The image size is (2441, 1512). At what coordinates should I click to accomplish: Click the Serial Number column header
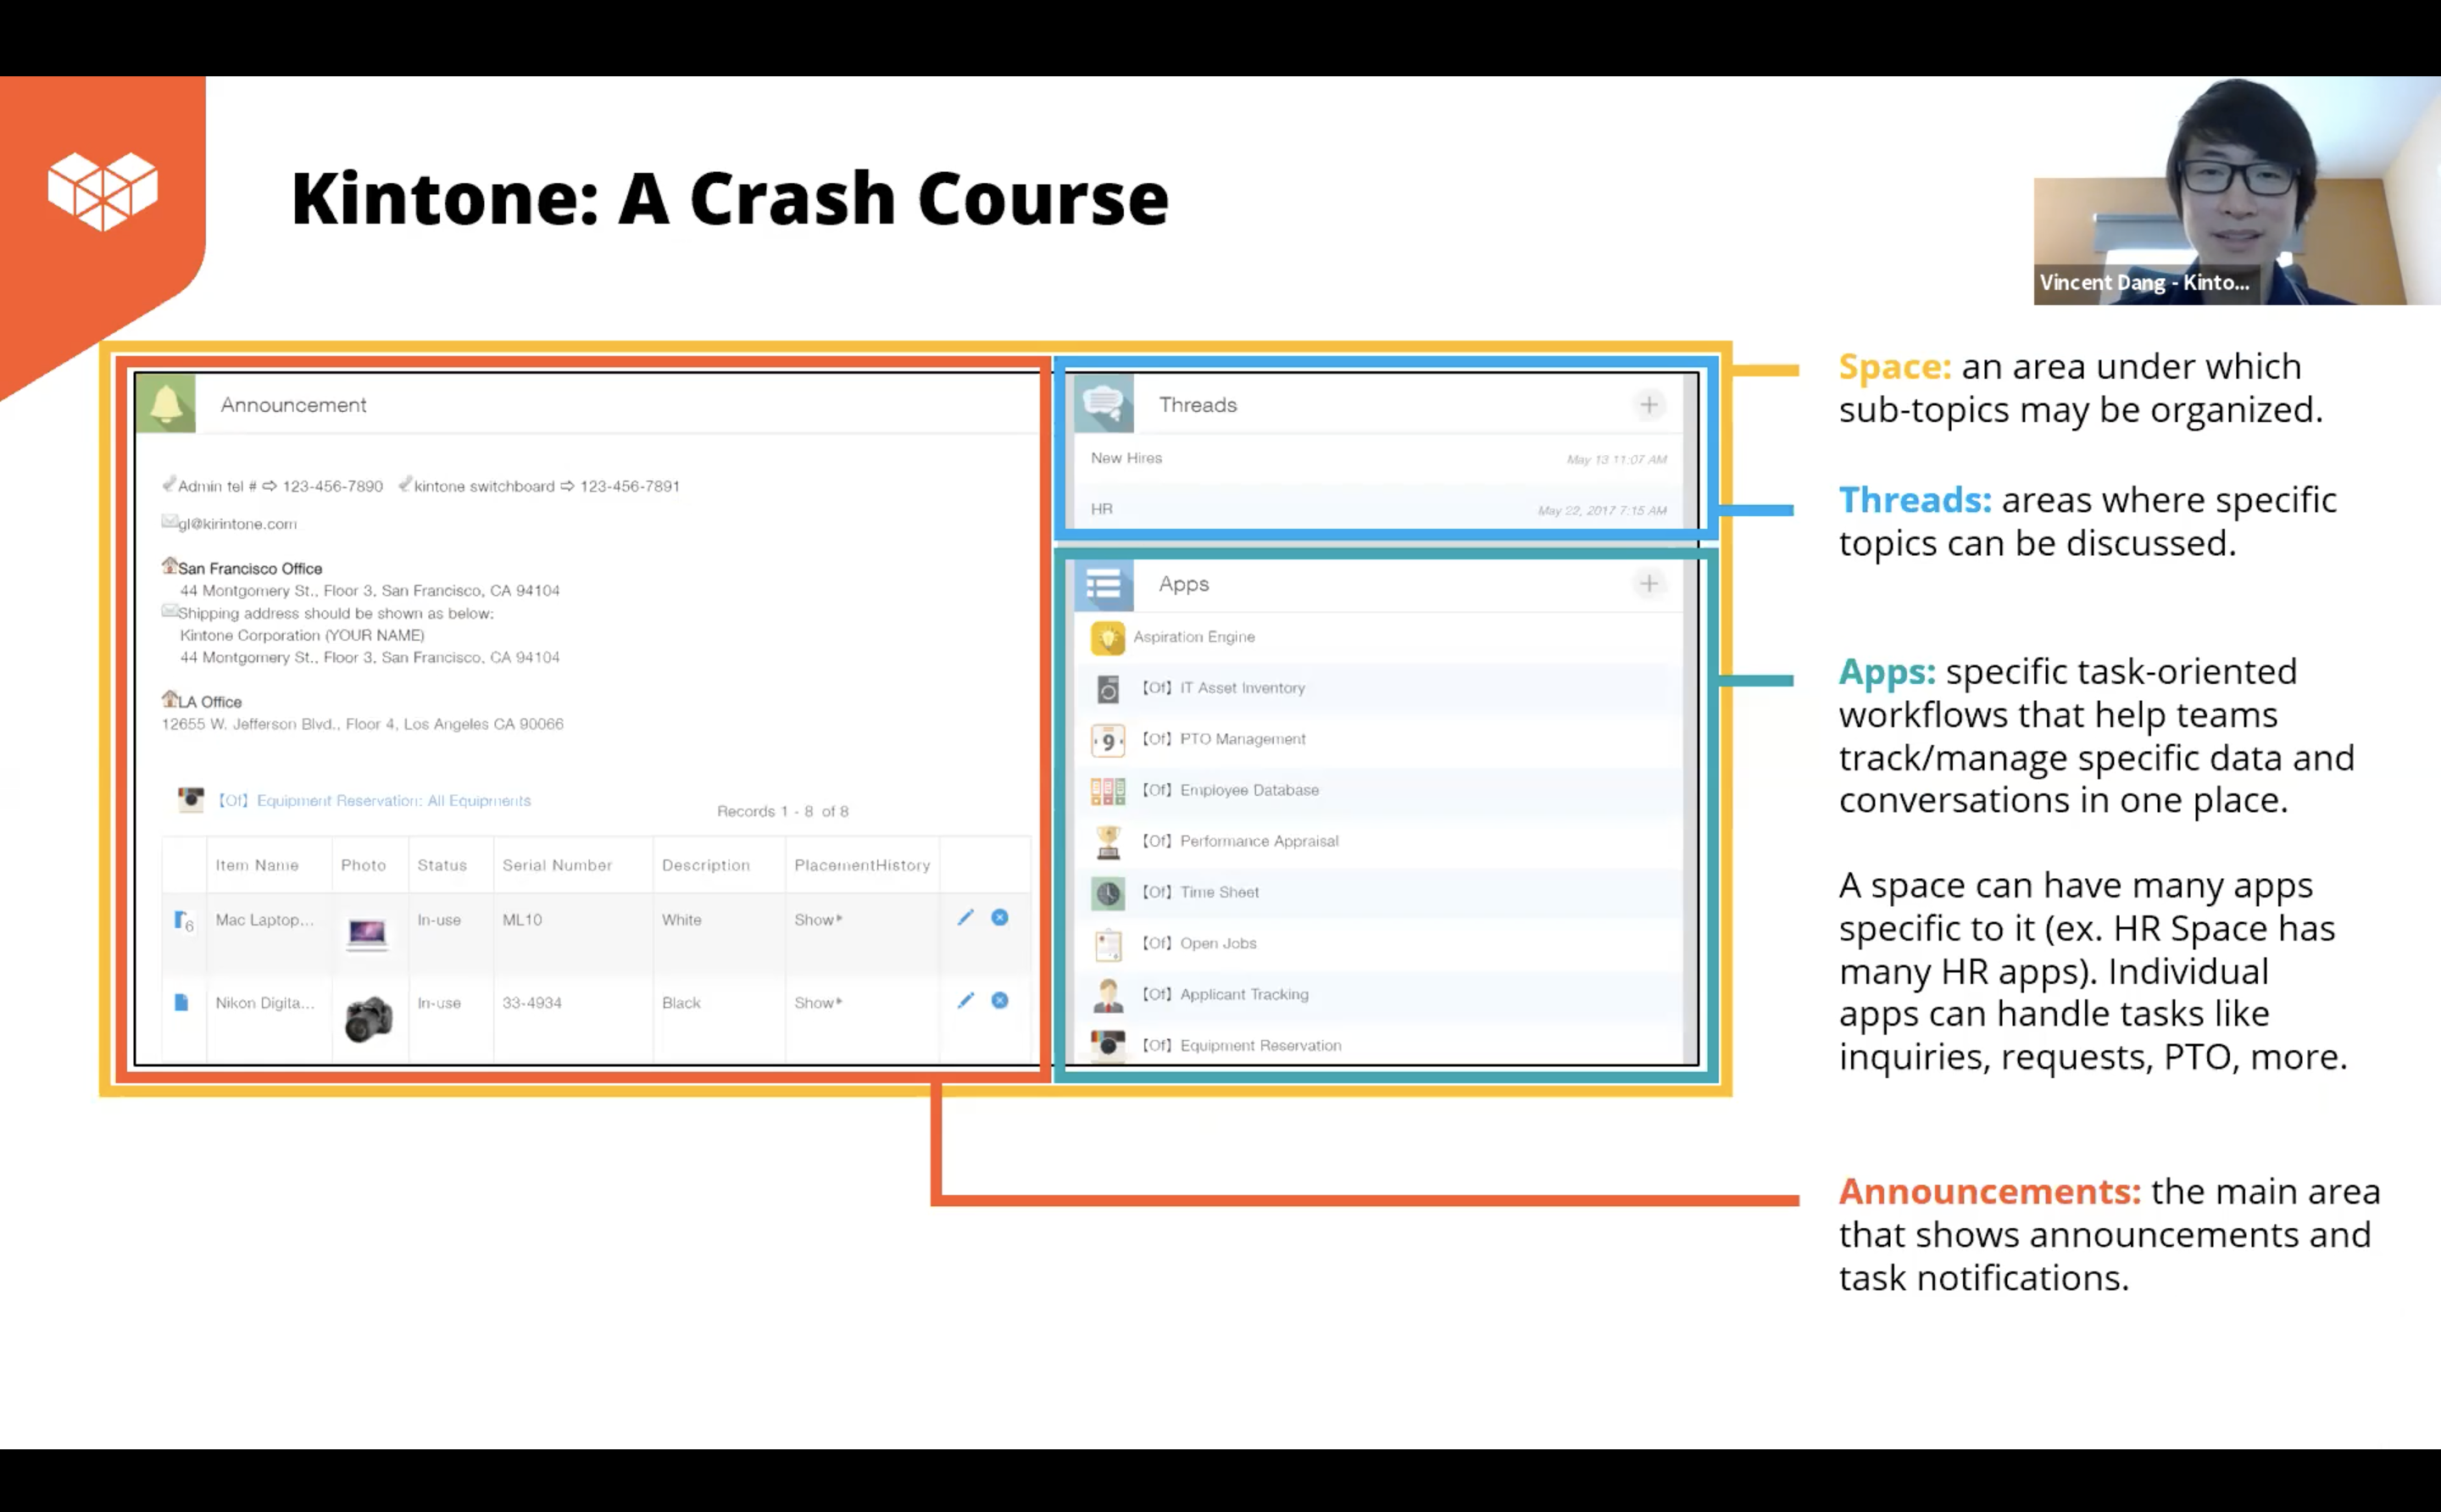[x=557, y=865]
